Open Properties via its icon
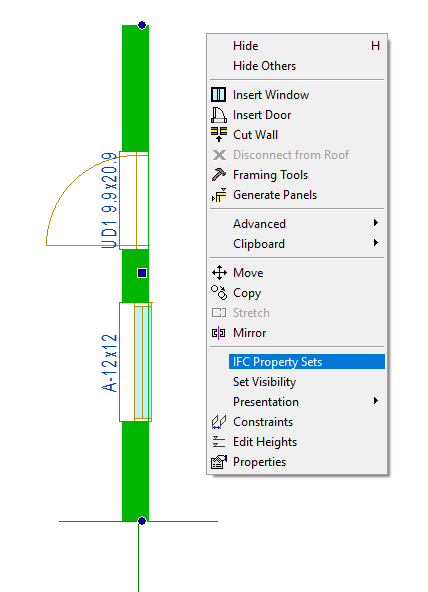 [x=219, y=462]
